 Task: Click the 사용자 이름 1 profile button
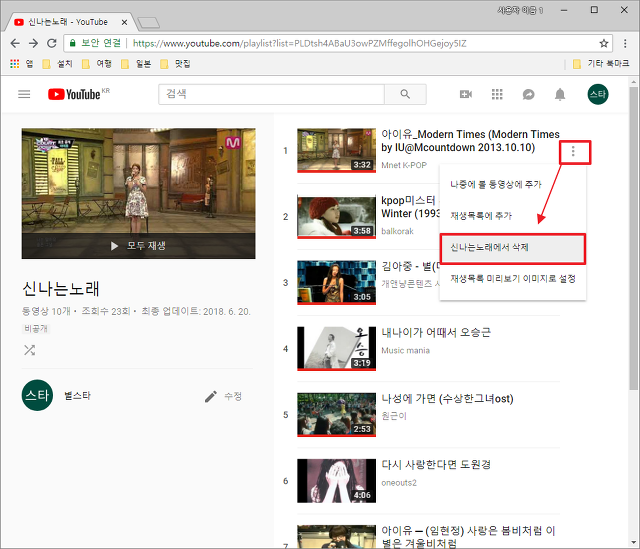[x=520, y=10]
